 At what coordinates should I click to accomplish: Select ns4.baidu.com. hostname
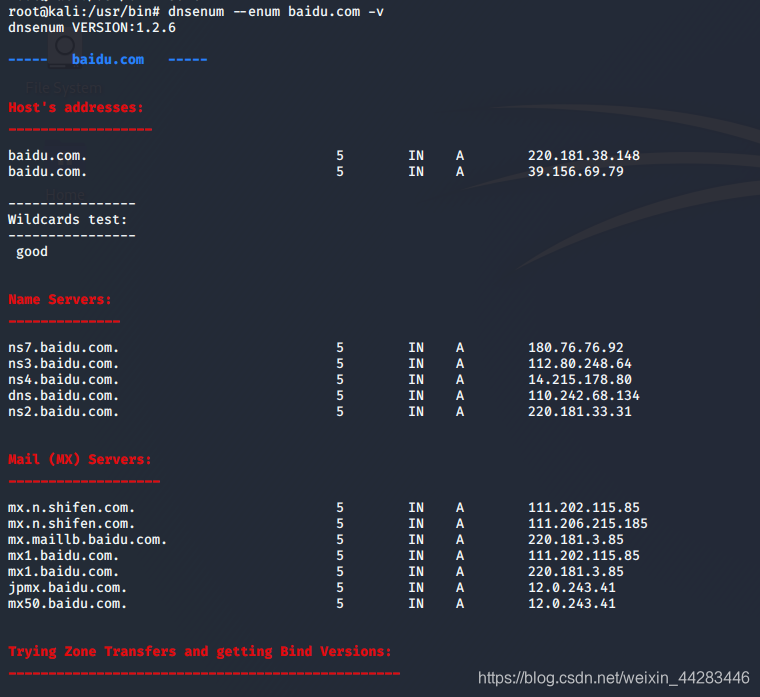63,380
